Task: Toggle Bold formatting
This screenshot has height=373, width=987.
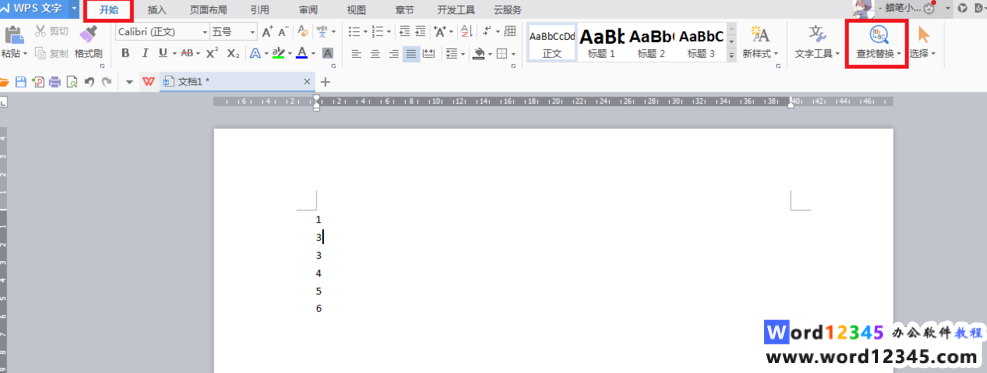Action: (125, 53)
